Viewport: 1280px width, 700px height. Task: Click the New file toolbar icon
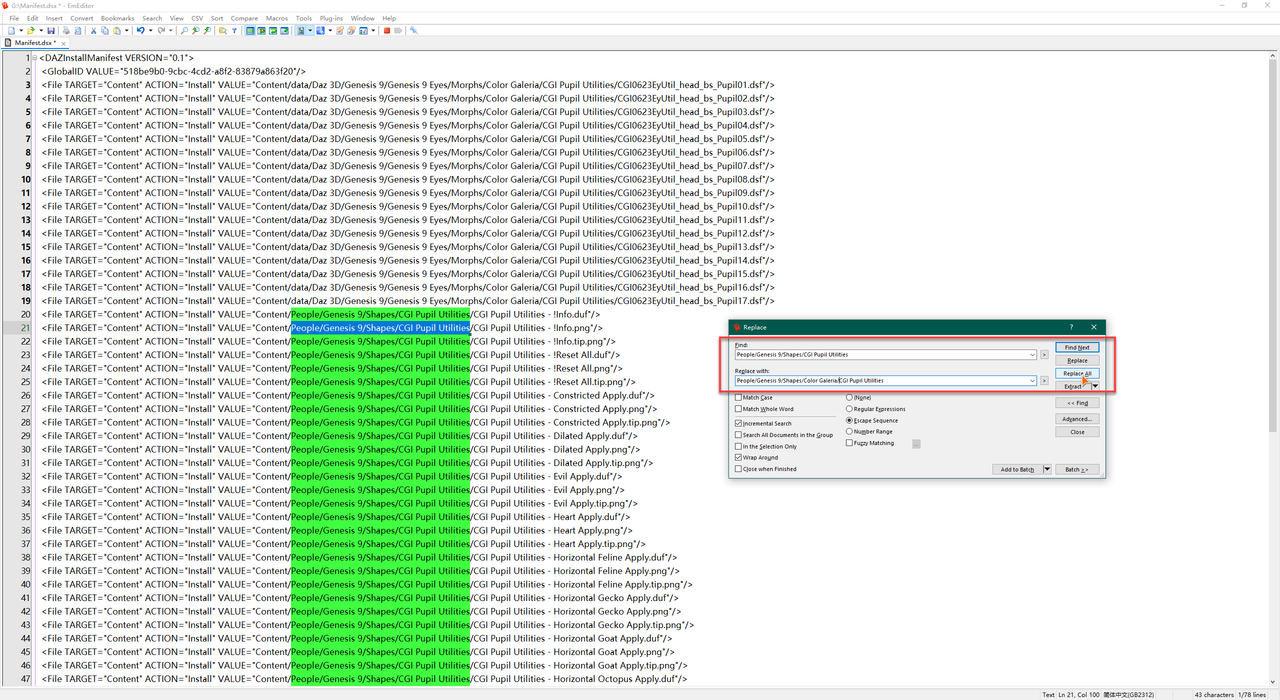click(12, 31)
